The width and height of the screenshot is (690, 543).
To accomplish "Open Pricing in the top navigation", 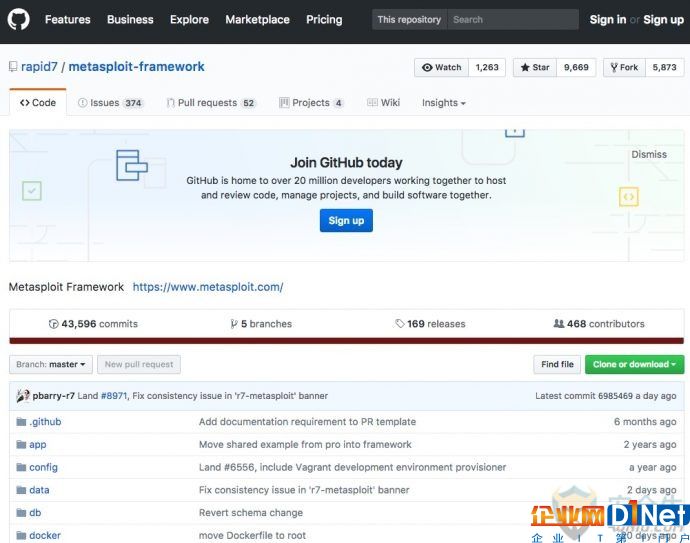I will click(324, 19).
